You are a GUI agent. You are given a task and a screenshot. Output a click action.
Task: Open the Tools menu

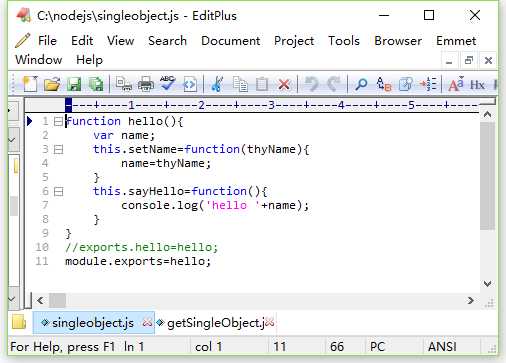click(344, 41)
